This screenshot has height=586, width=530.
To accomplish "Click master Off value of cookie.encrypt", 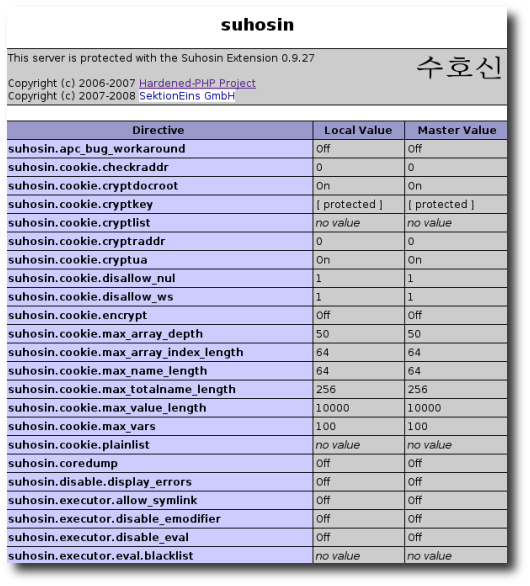I will coord(415,315).
